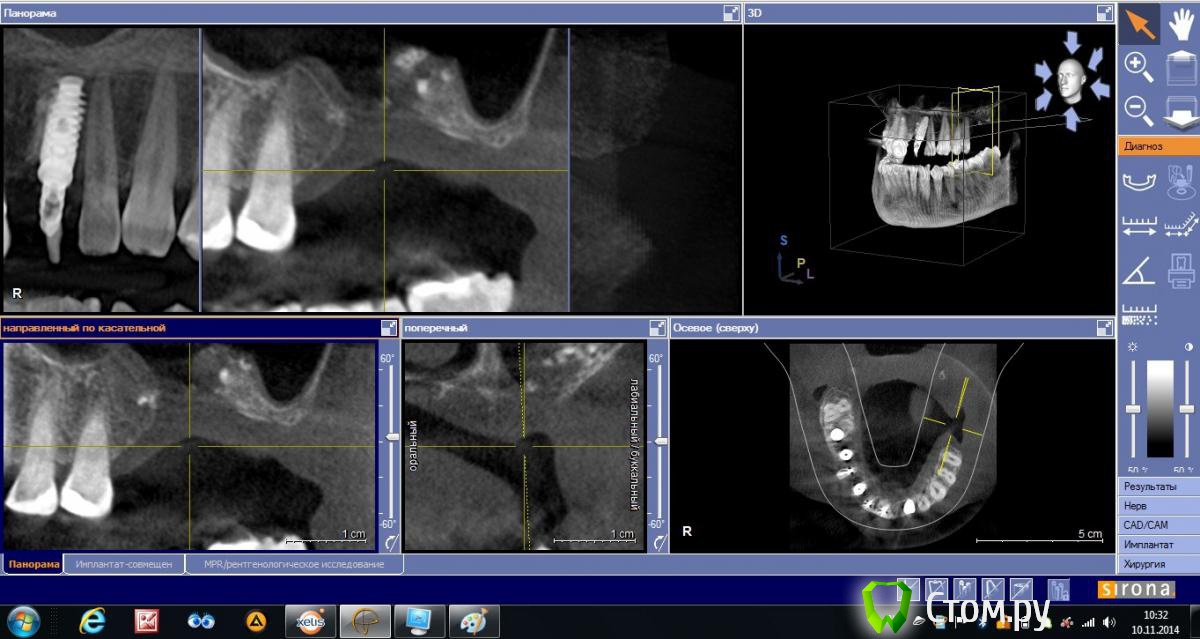Activate the hand pan tool
Viewport: 1200px width, 639px height.
1181,24
